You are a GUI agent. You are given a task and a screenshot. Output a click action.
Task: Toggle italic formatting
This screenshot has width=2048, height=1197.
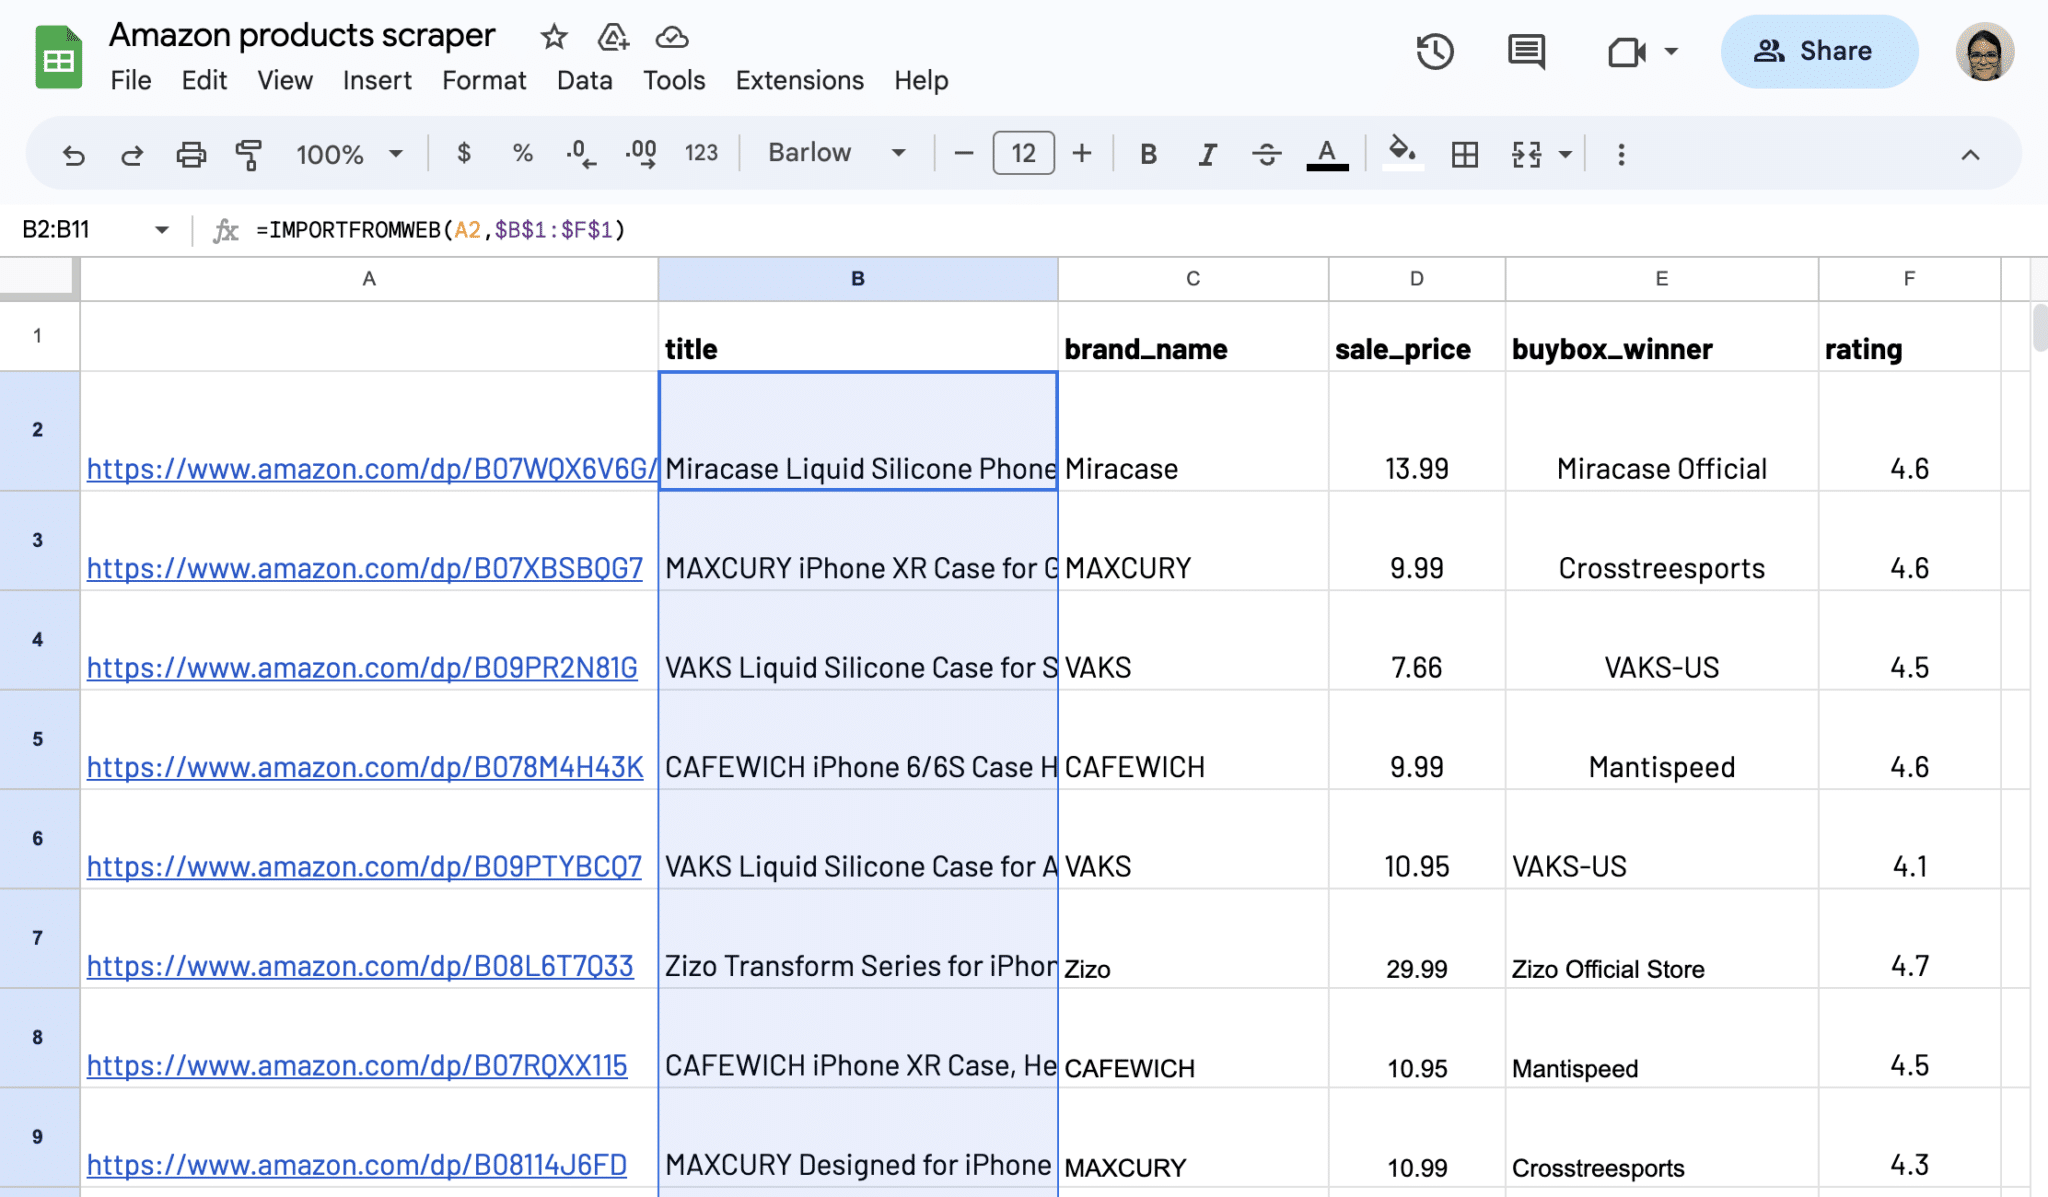pyautogui.click(x=1206, y=154)
